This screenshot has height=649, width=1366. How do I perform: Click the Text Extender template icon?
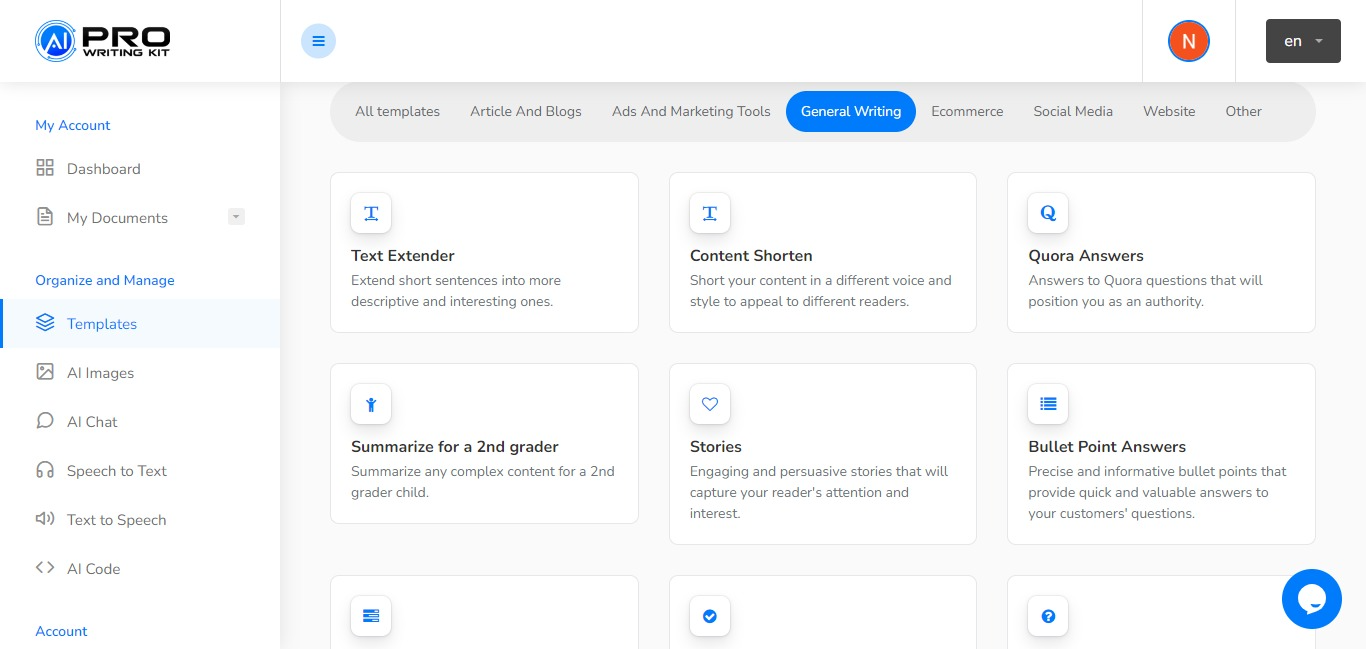click(371, 213)
